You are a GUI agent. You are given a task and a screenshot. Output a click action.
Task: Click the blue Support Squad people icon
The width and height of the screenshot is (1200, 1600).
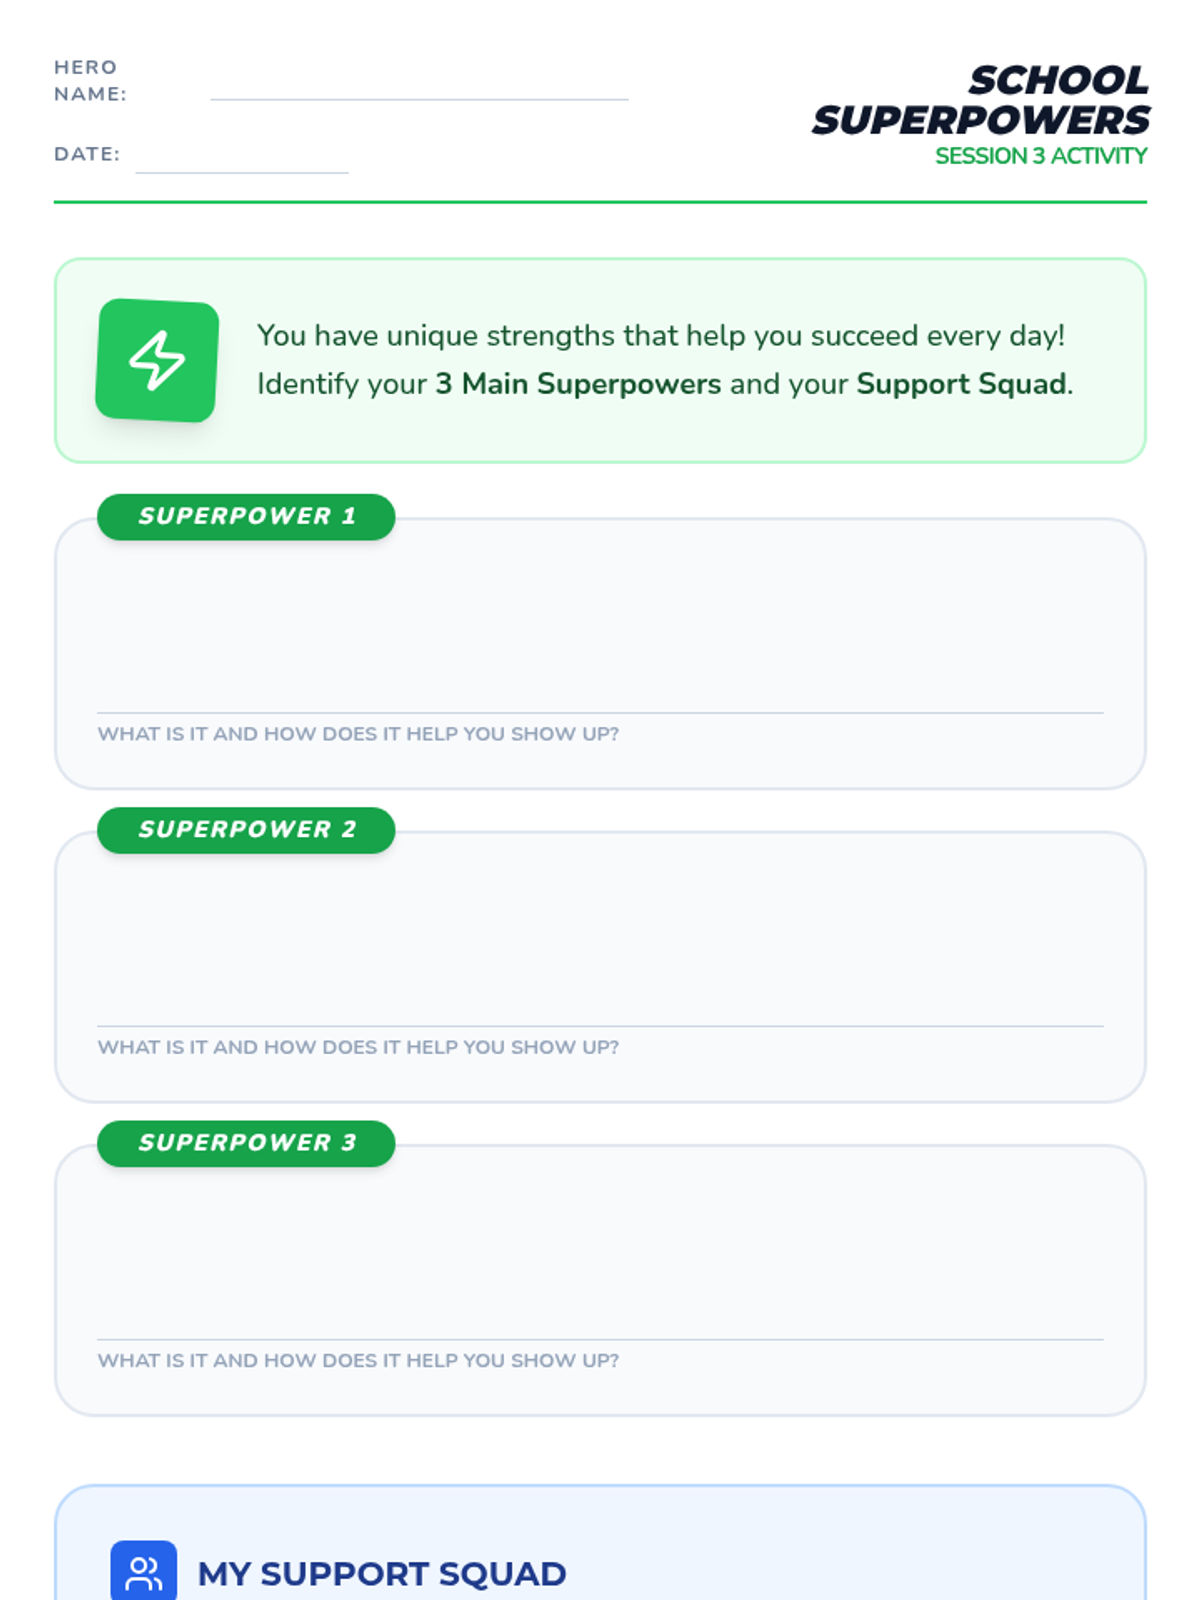pyautogui.click(x=143, y=1572)
